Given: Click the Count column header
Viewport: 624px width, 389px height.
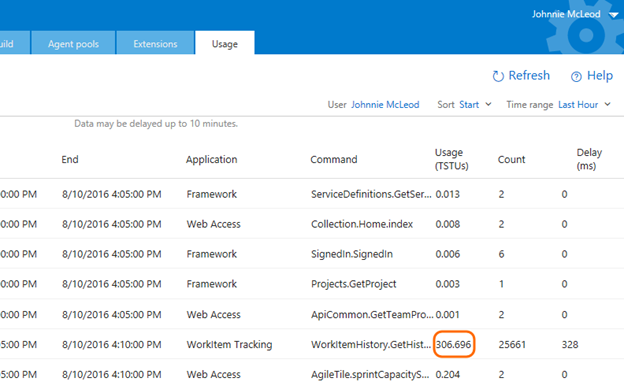Looking at the screenshot, I should pyautogui.click(x=511, y=159).
